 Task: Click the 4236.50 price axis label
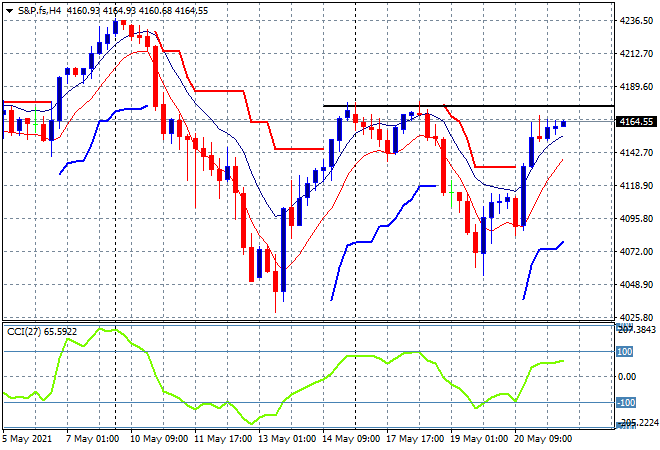point(636,21)
